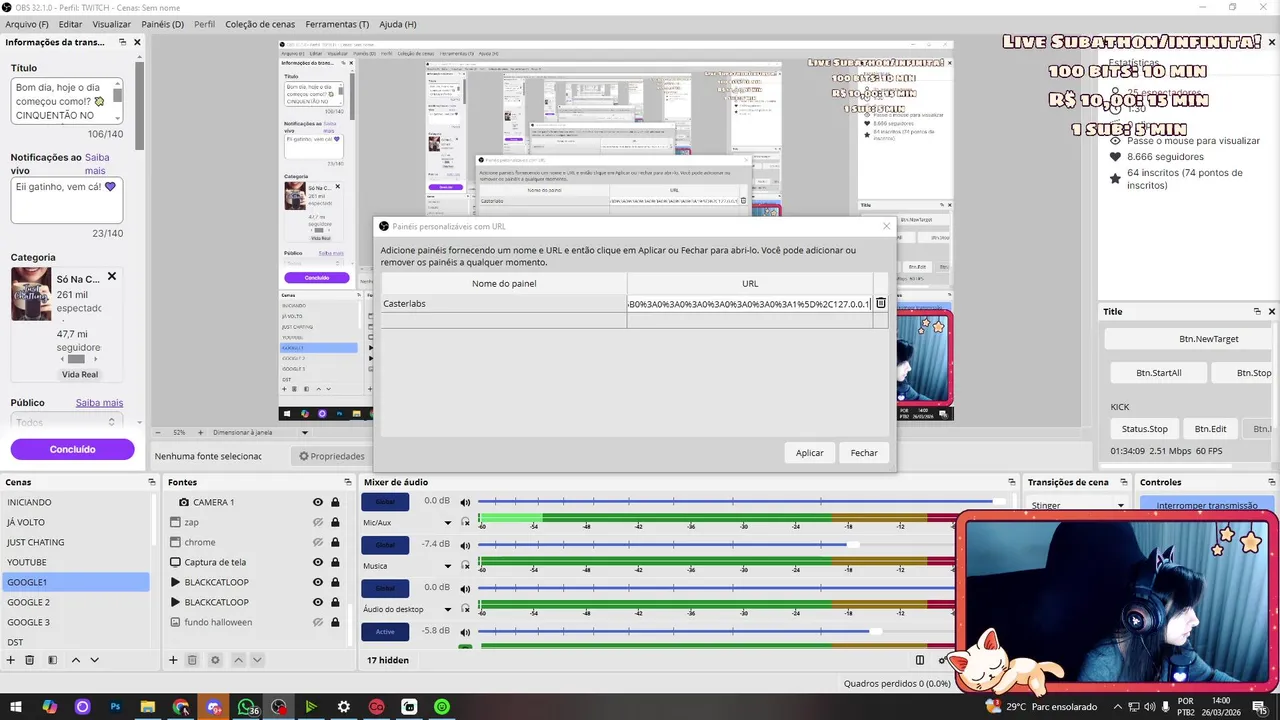
Task: Open Coleção de cenas menu
Action: 260,24
